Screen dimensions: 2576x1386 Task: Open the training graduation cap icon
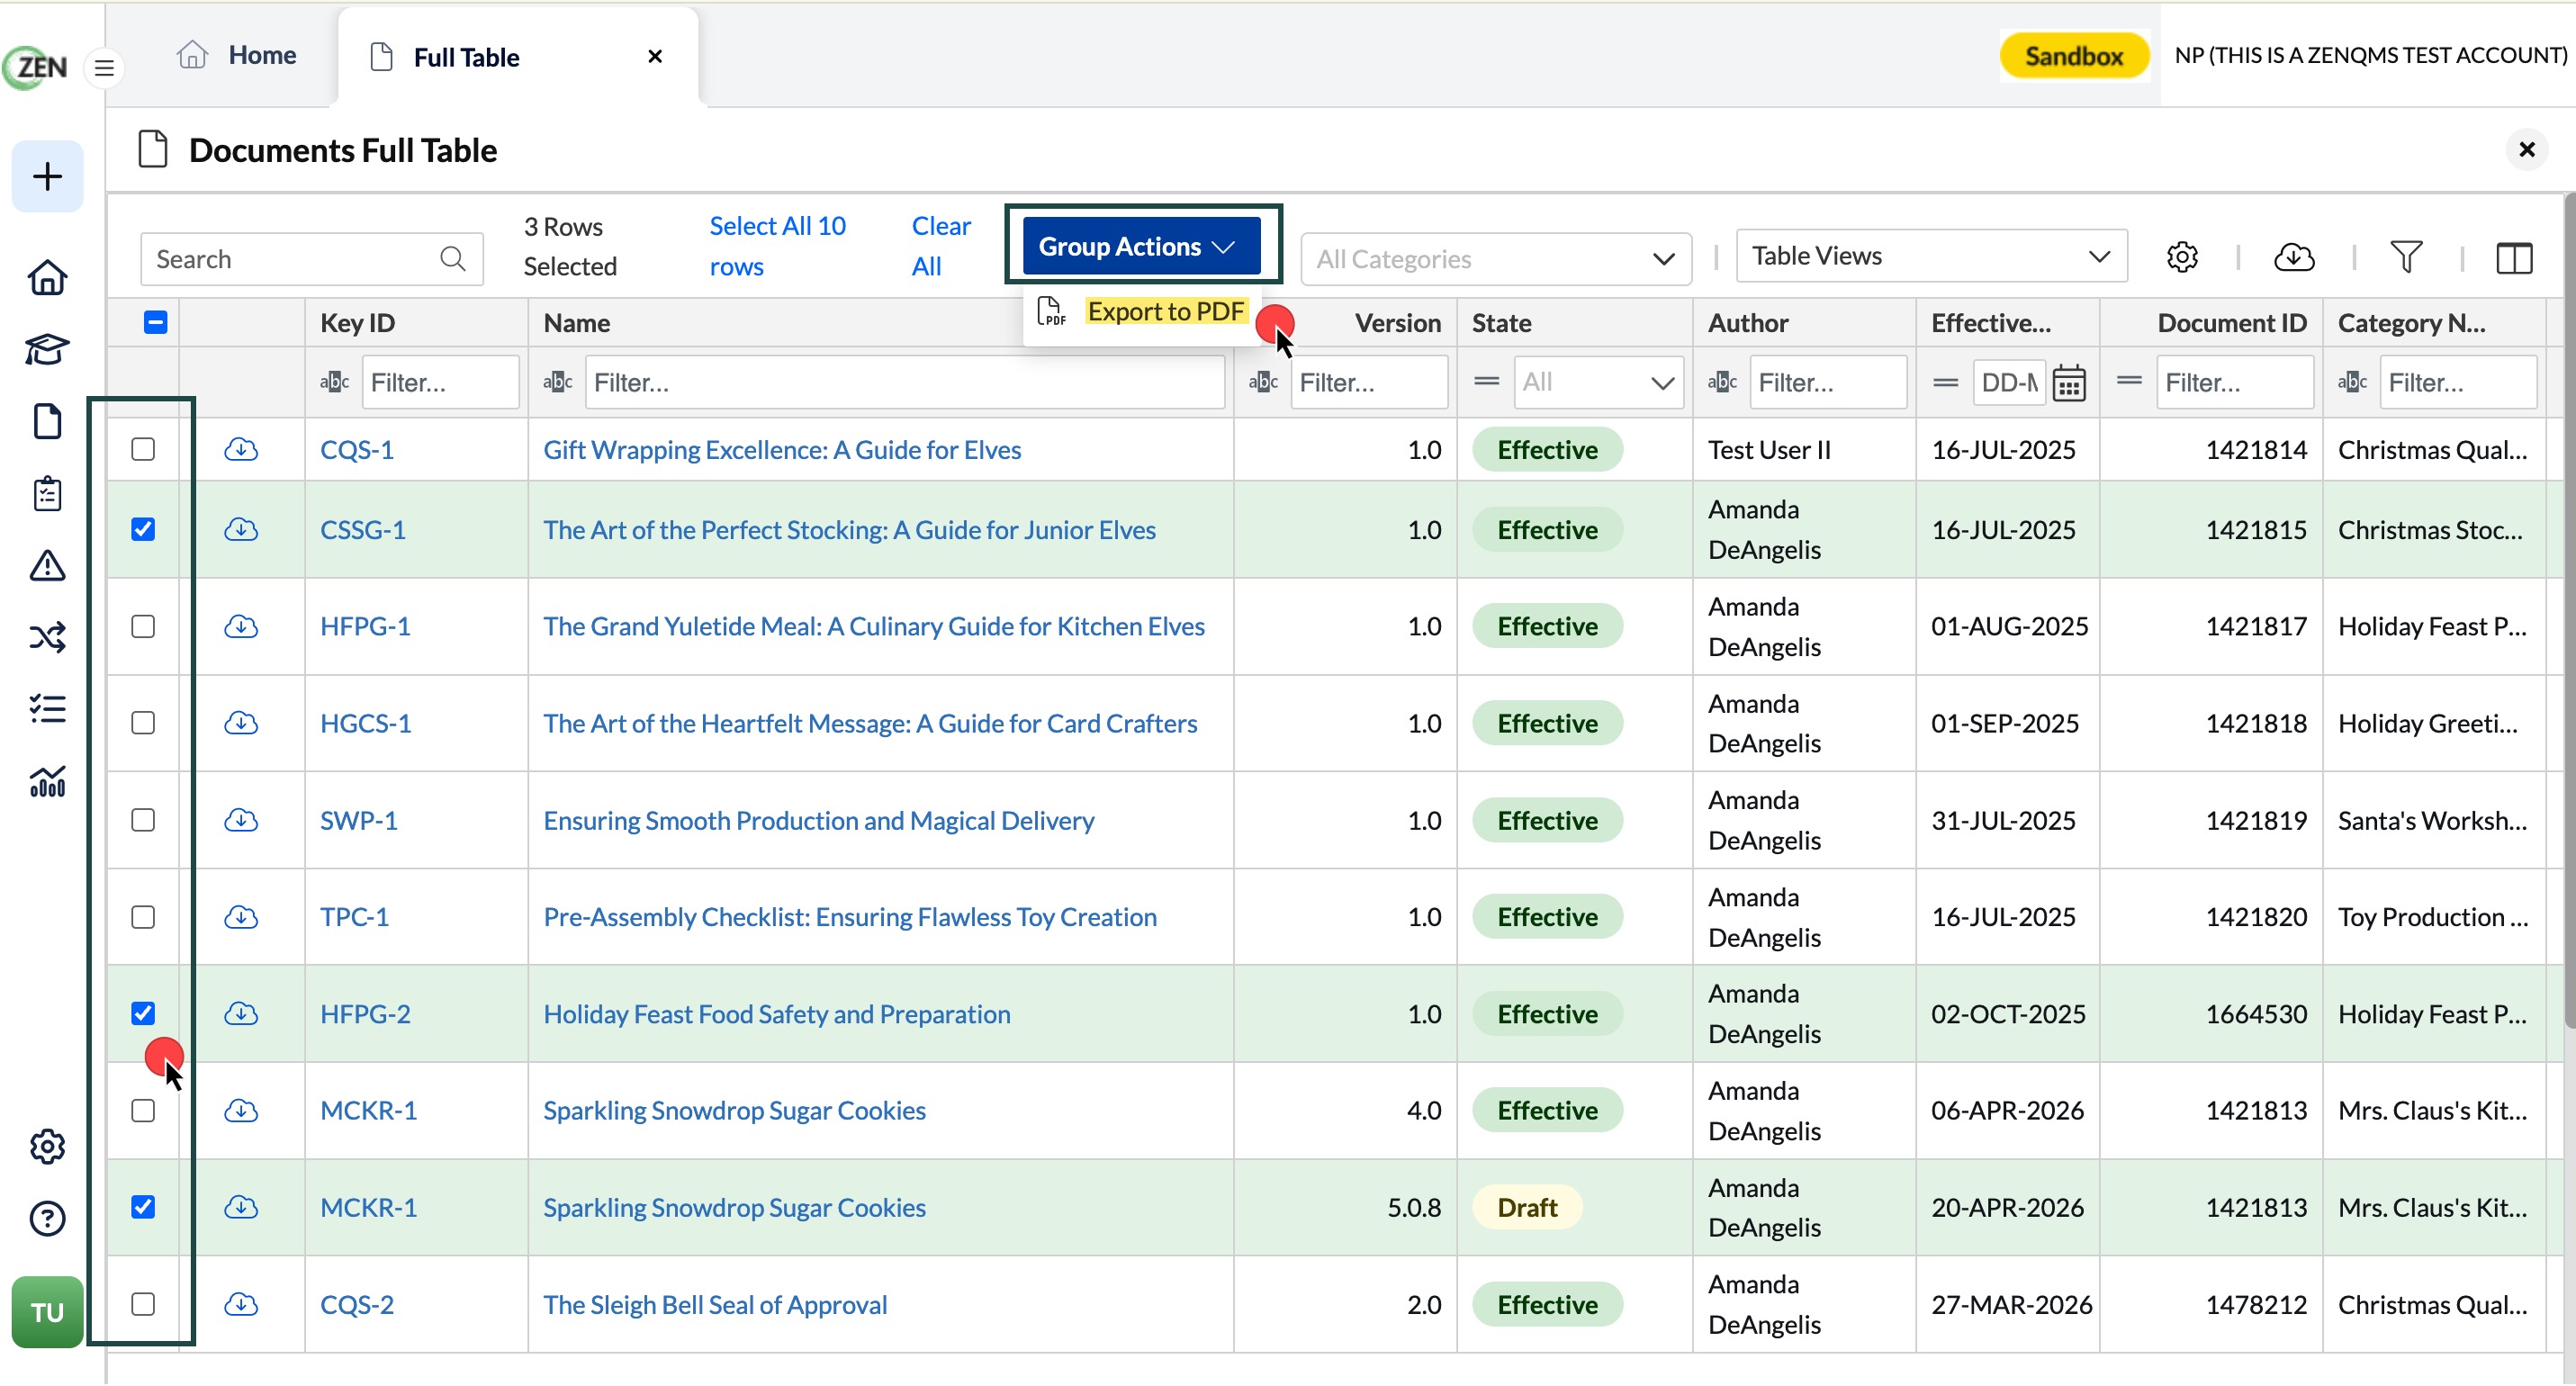47,350
